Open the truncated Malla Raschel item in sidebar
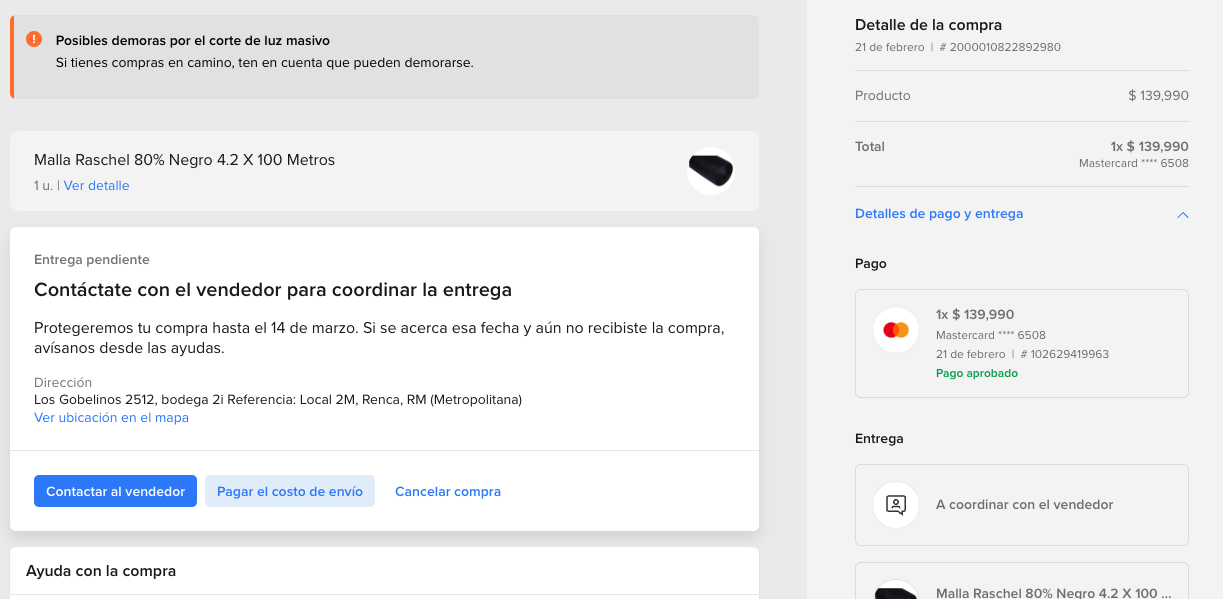 click(1046, 592)
